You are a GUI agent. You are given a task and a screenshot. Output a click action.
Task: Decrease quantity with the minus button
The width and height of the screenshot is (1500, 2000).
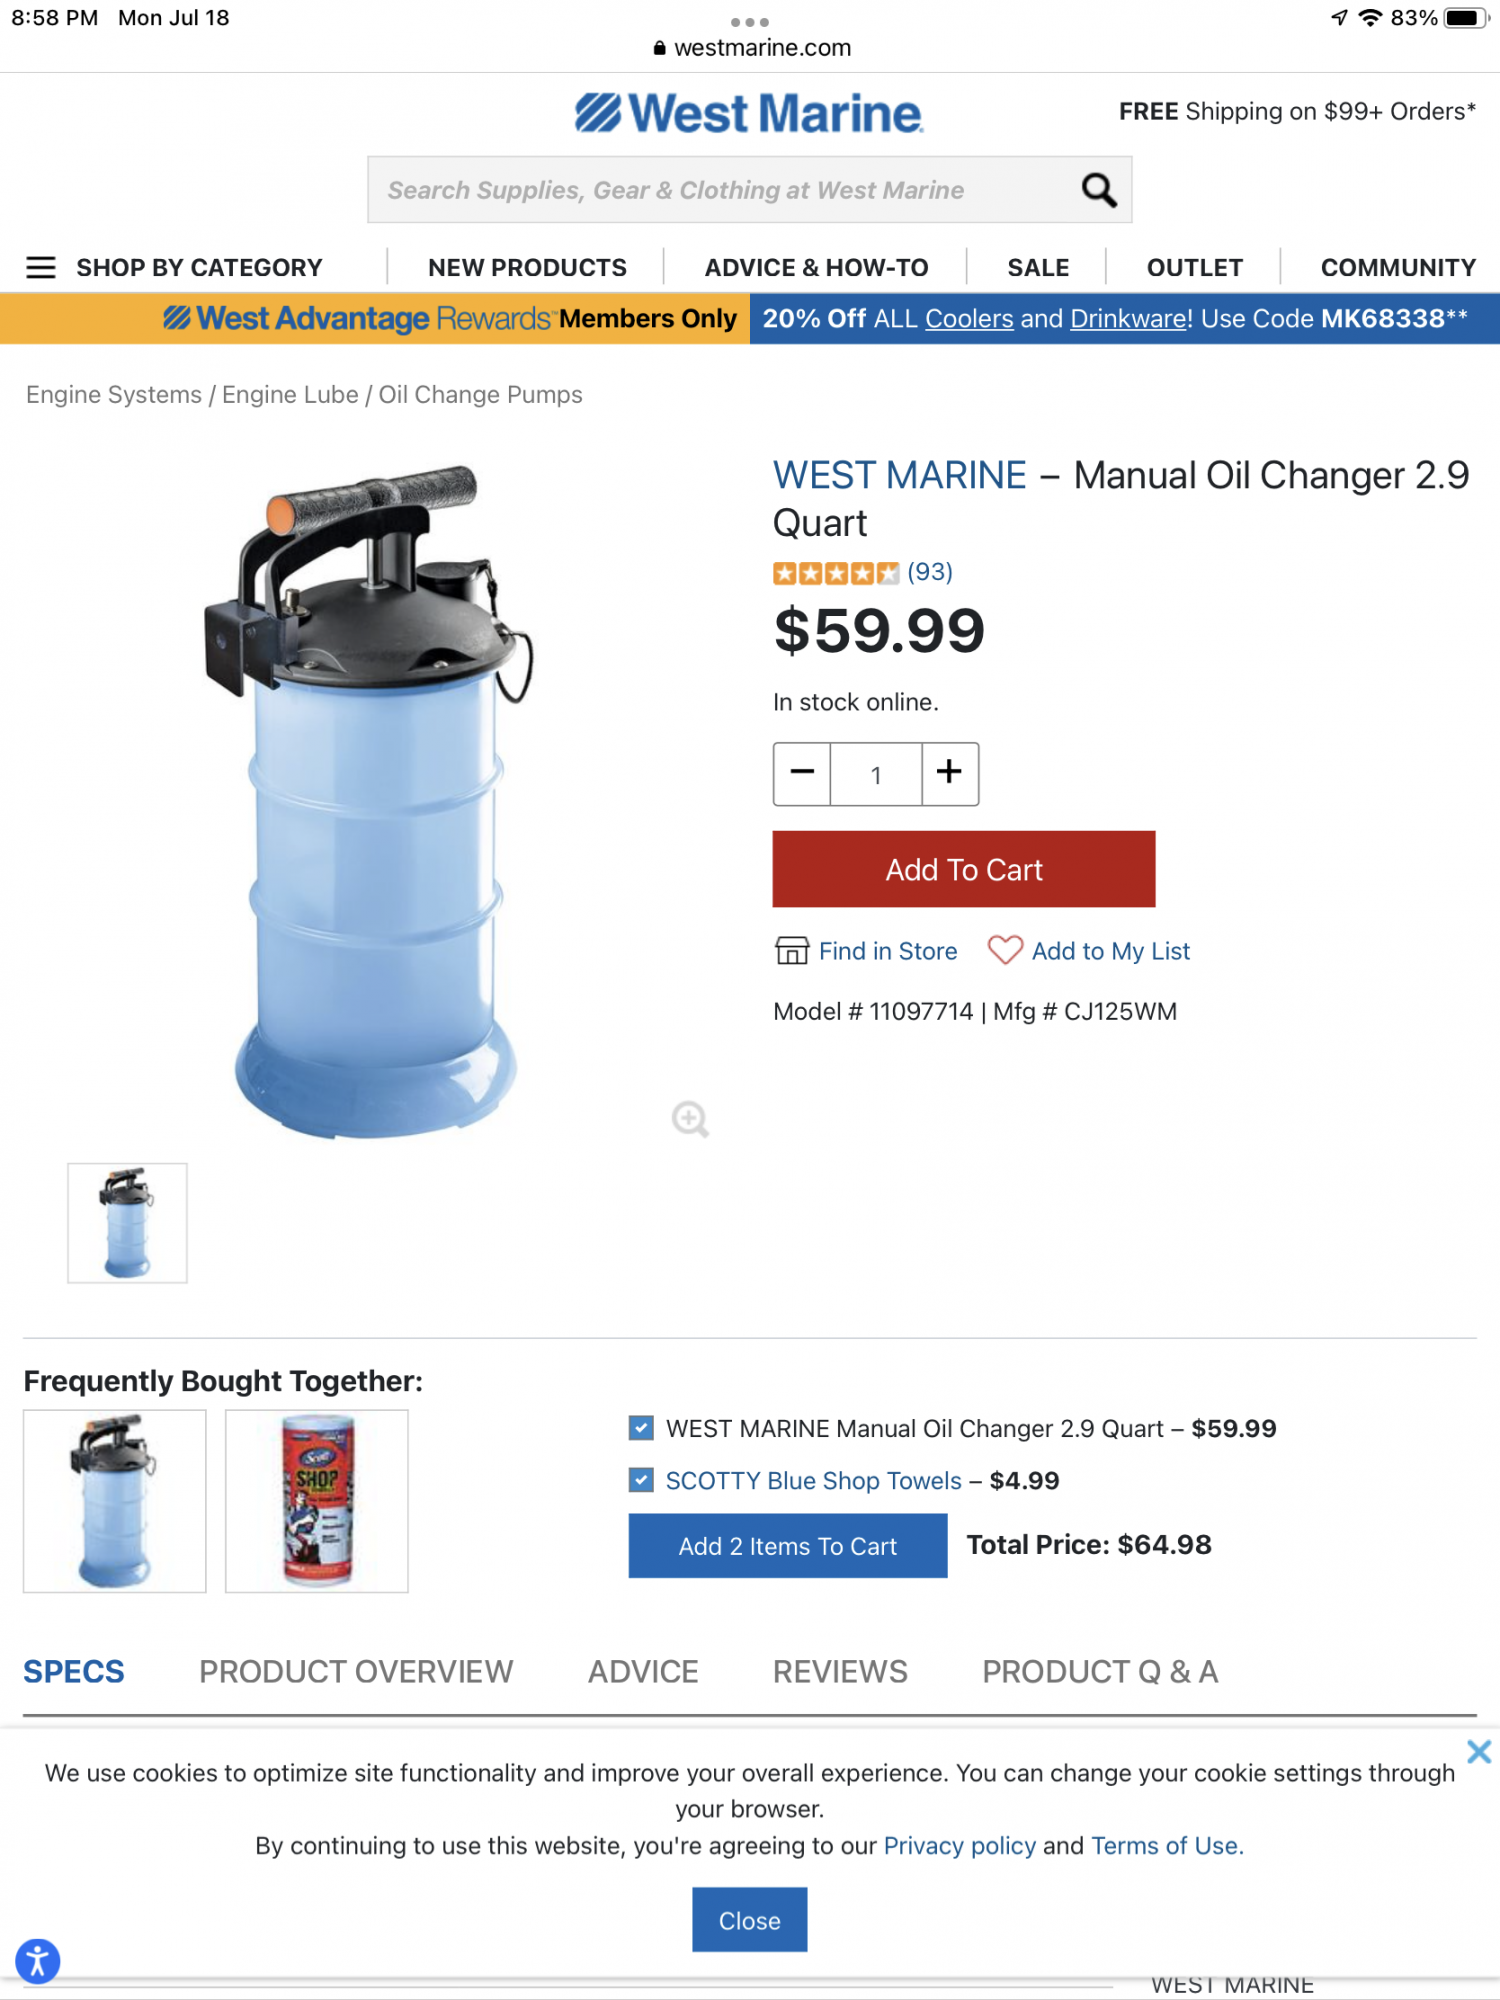click(802, 773)
